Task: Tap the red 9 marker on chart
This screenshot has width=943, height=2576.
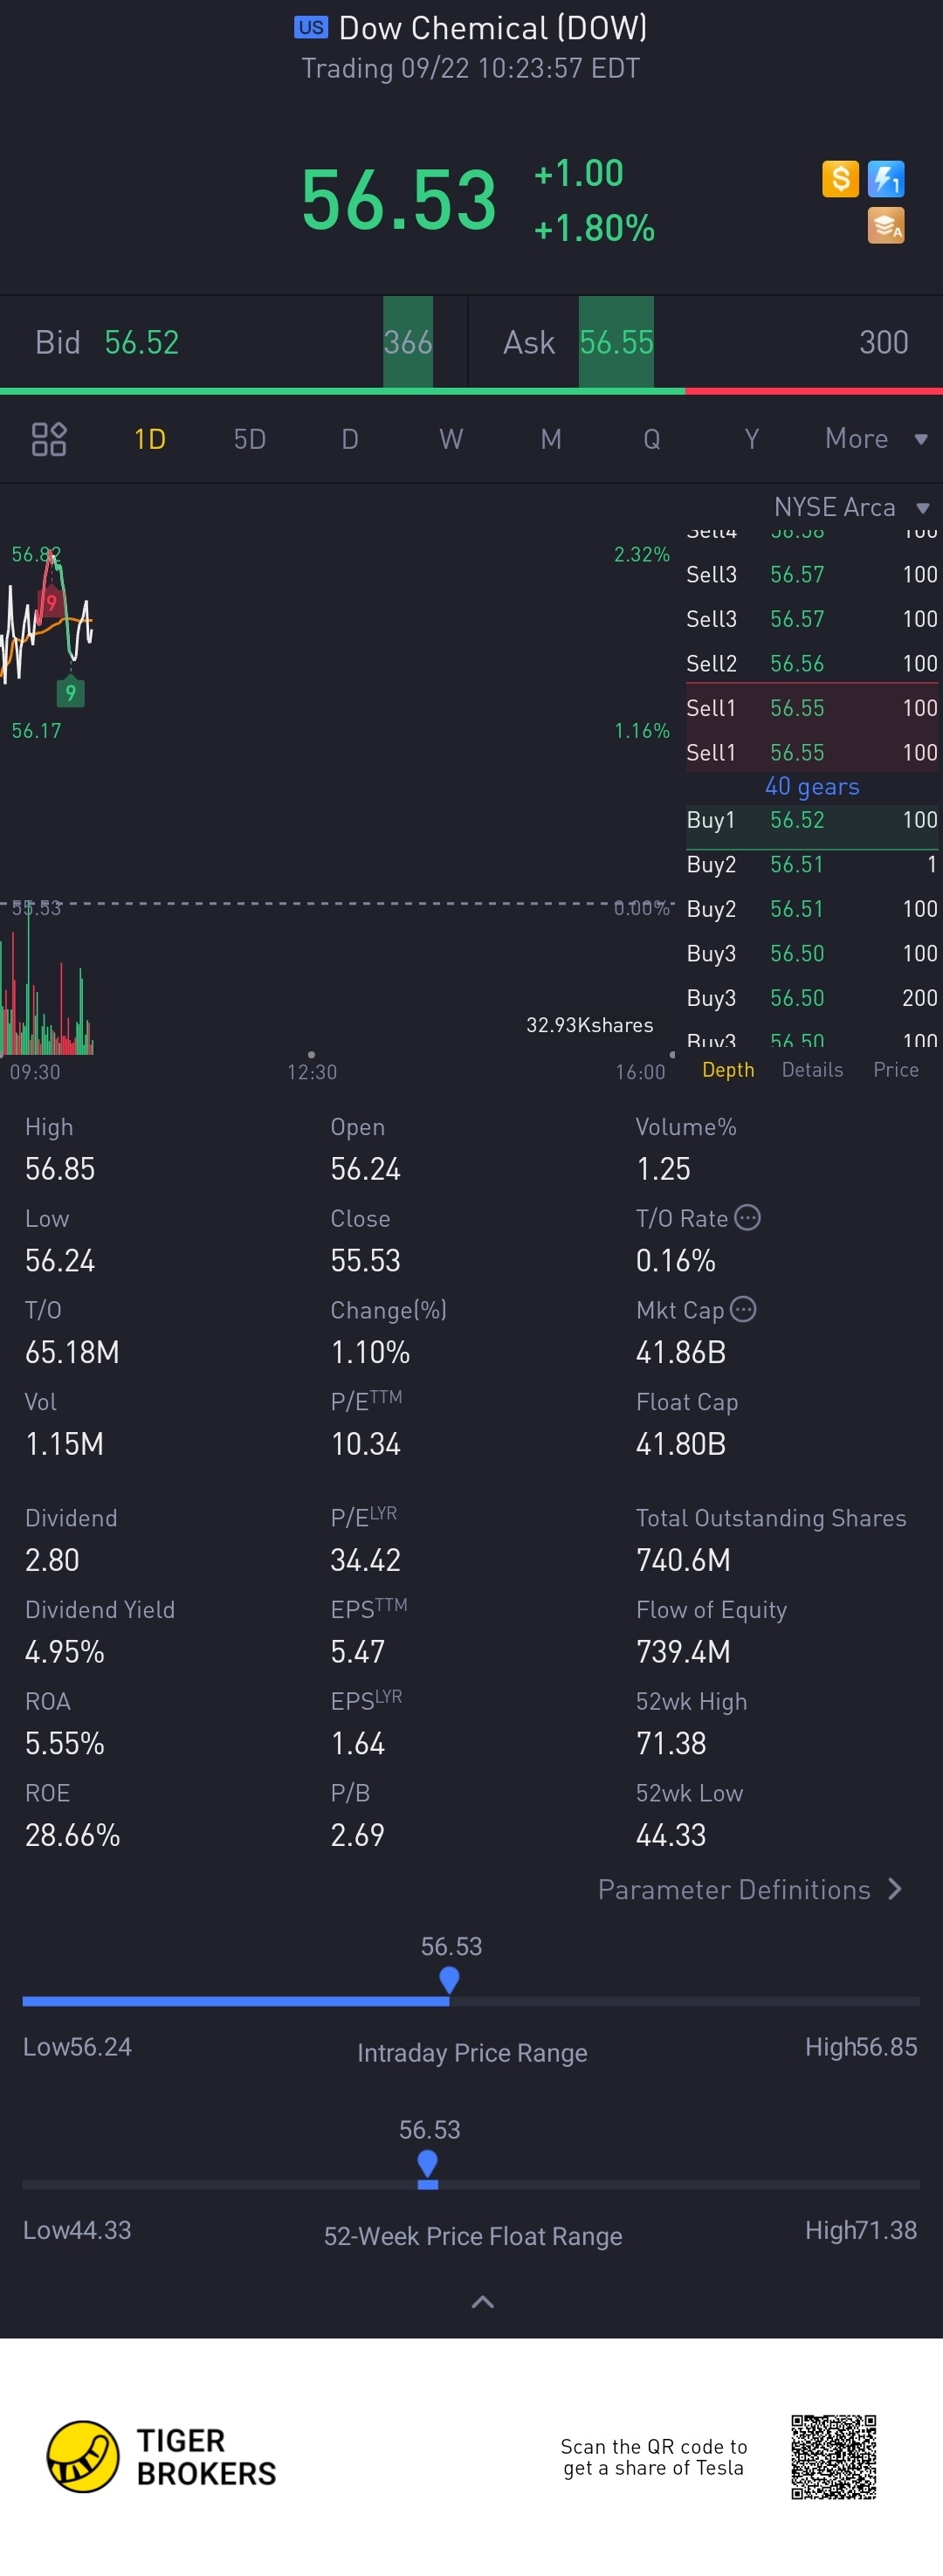Action: click(50, 602)
